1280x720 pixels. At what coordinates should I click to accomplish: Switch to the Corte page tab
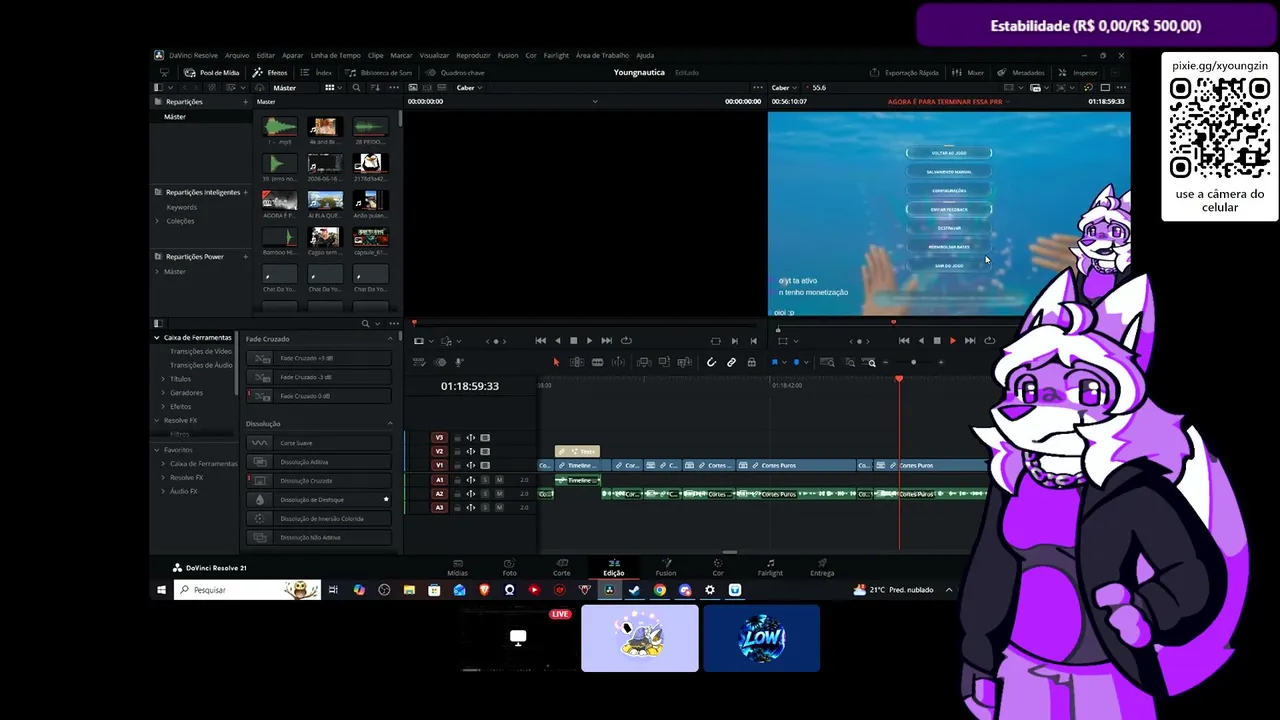(562, 567)
